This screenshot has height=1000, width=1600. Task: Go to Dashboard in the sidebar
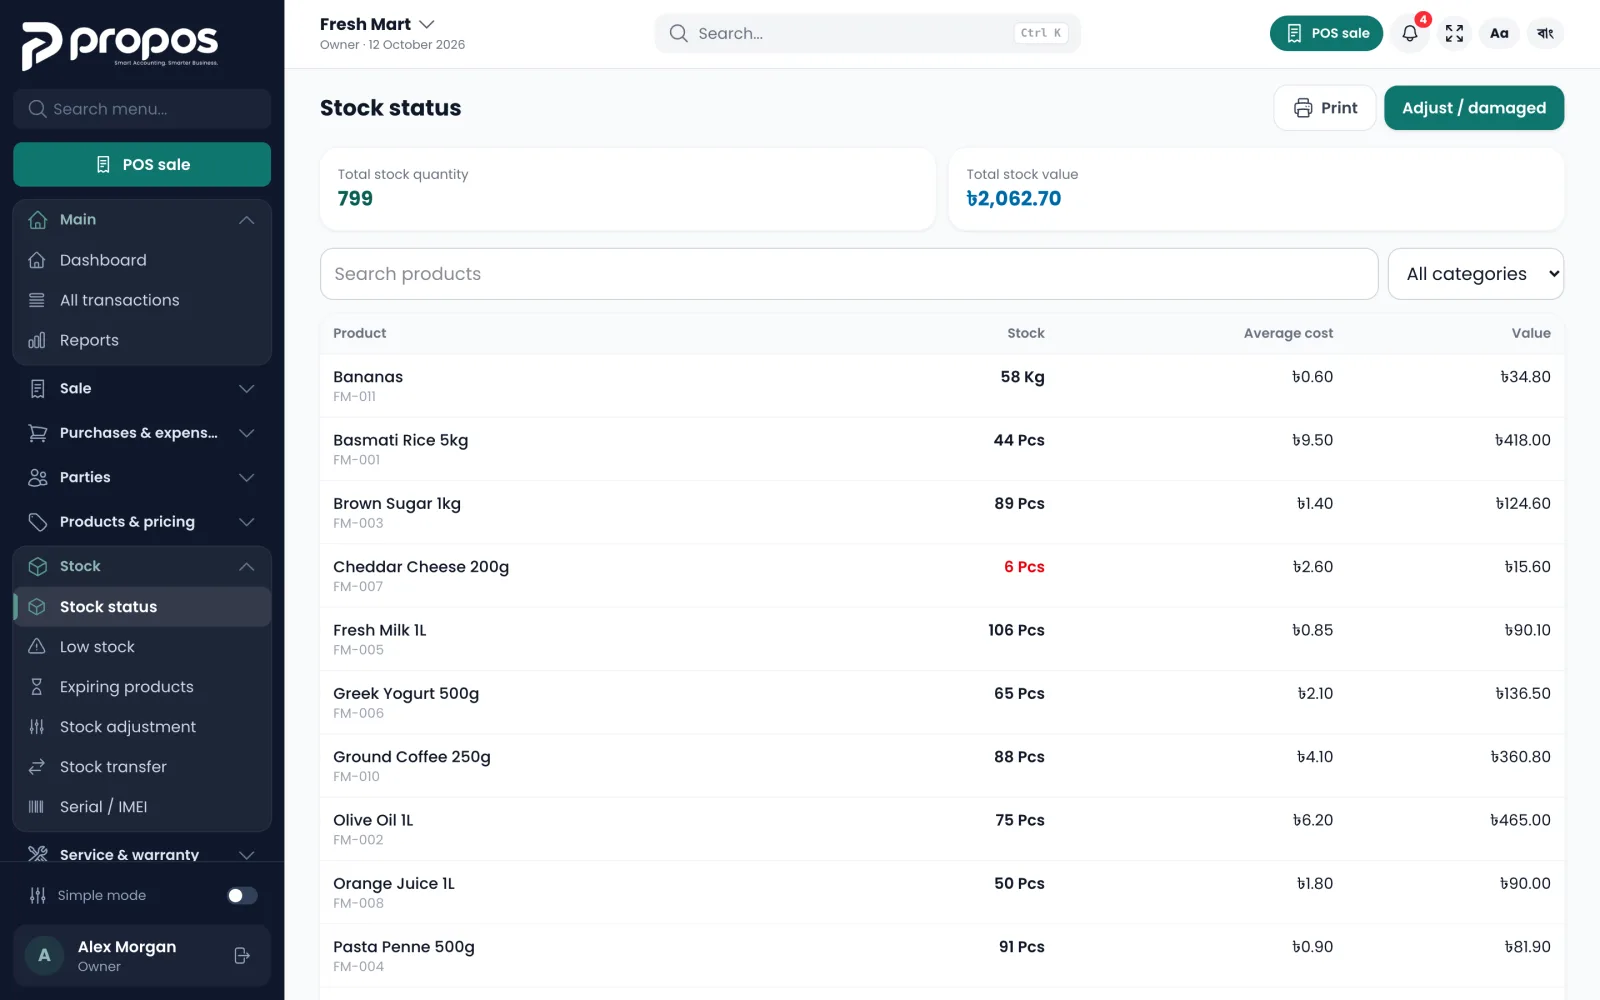pyautogui.click(x=142, y=260)
